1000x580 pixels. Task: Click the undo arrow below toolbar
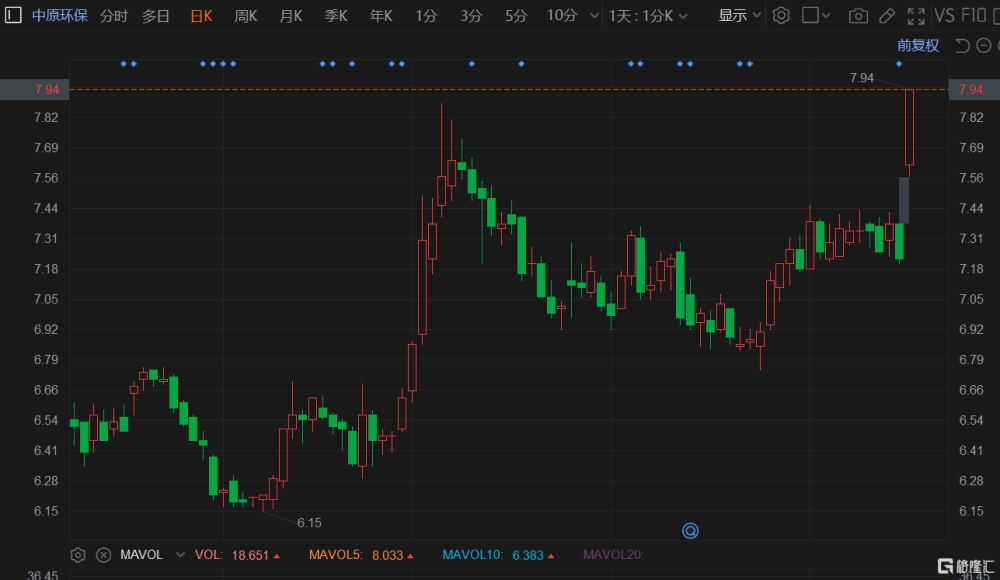(x=962, y=45)
